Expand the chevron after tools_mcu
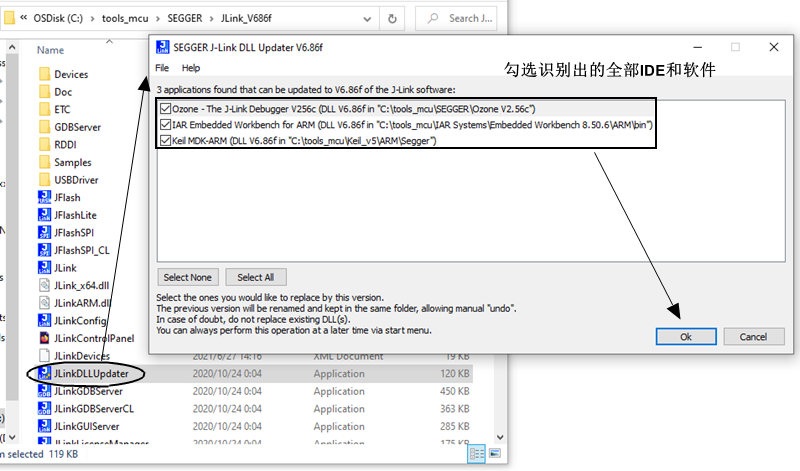 tap(158, 18)
